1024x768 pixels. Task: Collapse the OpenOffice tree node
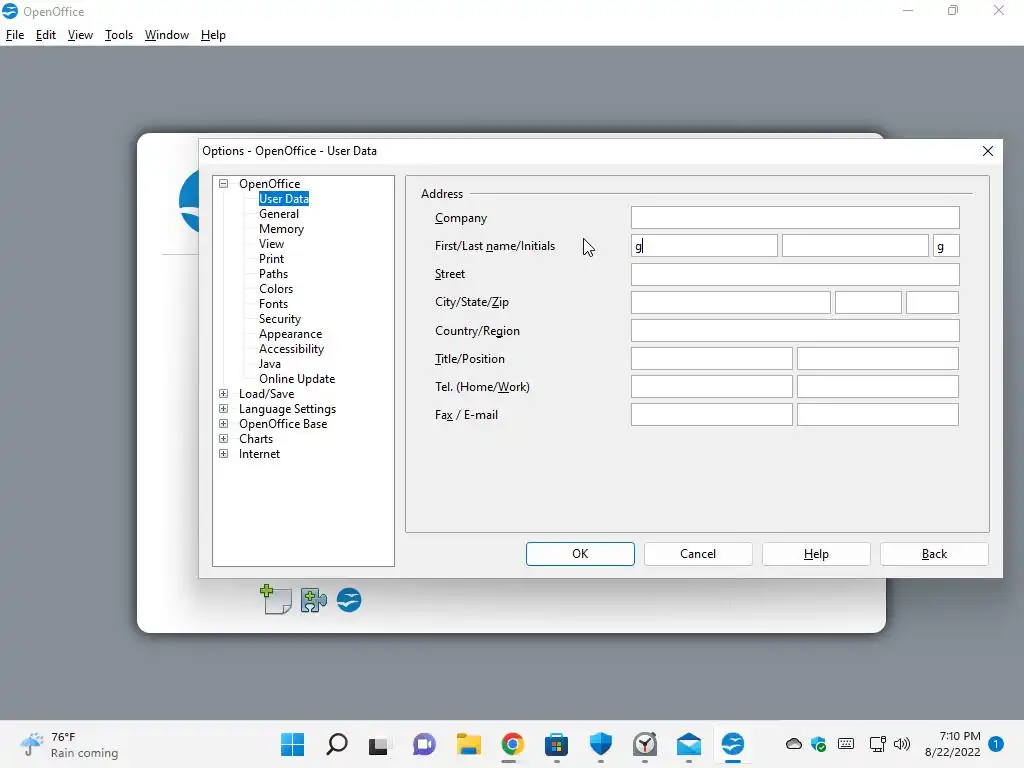(223, 184)
